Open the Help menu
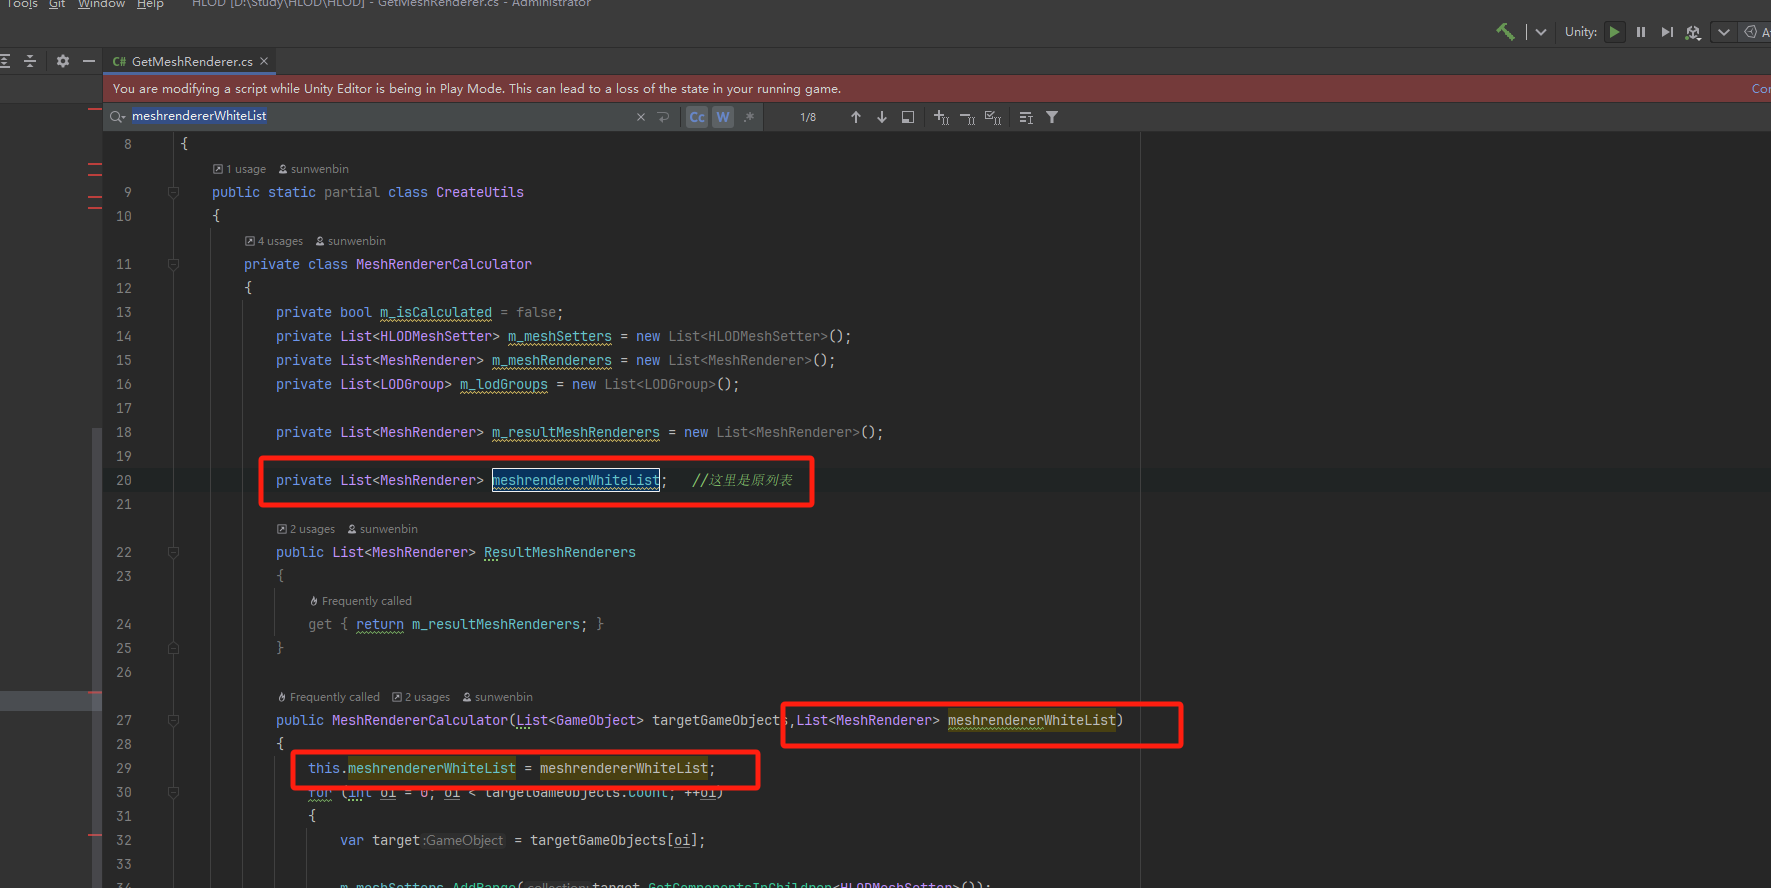Screen dimensions: 1771x888 pyautogui.click(x=150, y=4)
